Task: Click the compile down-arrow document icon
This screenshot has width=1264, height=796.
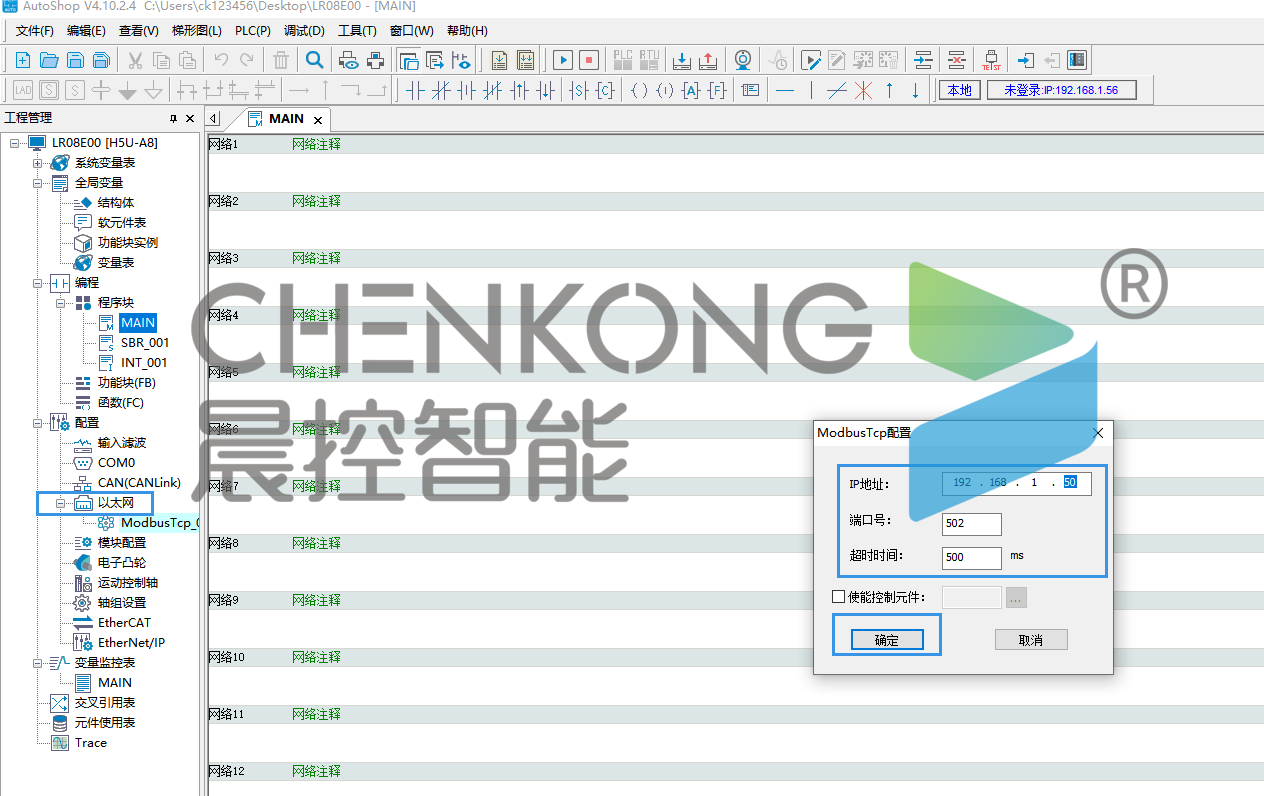Action: tap(499, 60)
